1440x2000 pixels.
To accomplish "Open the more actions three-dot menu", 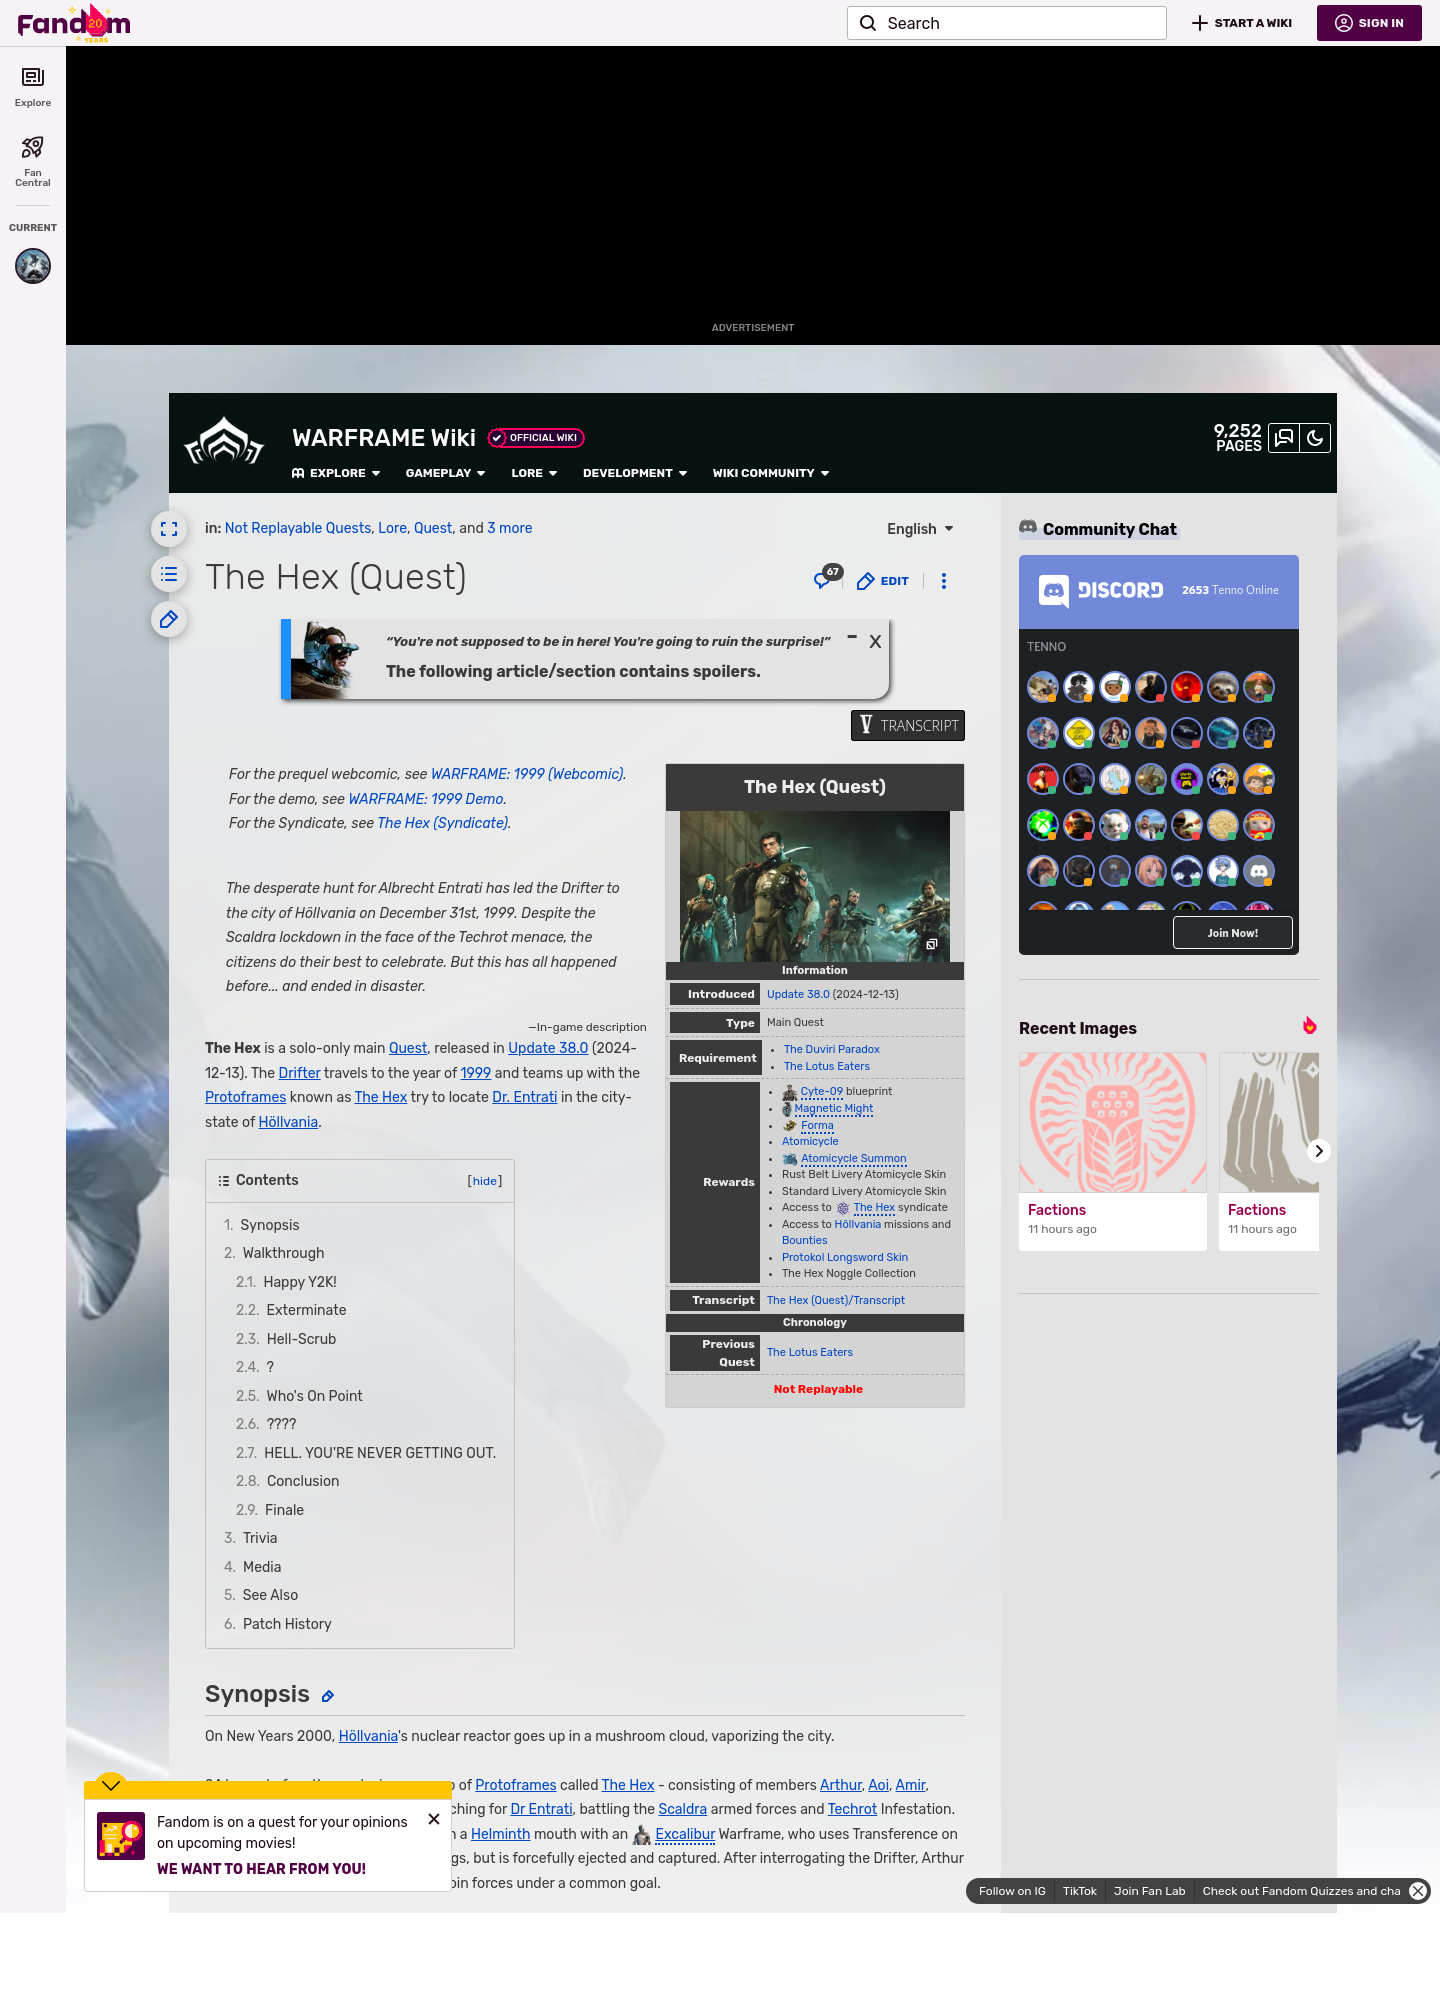I will pos(944,581).
